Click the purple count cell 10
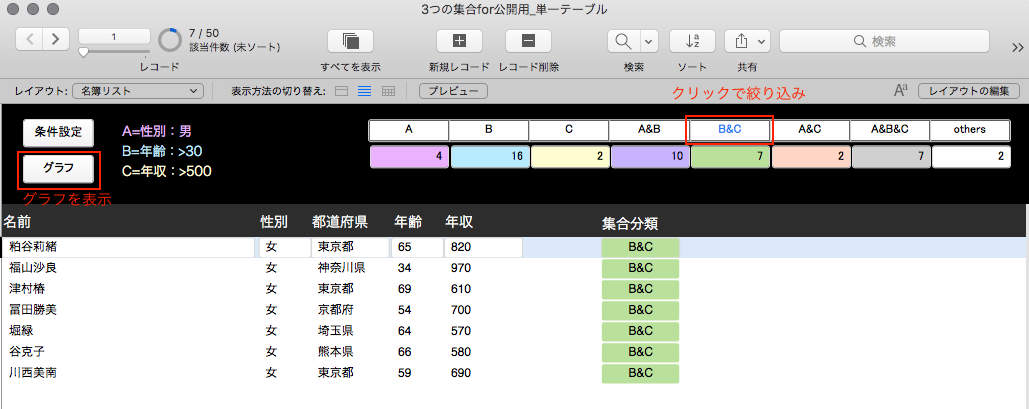 point(650,157)
